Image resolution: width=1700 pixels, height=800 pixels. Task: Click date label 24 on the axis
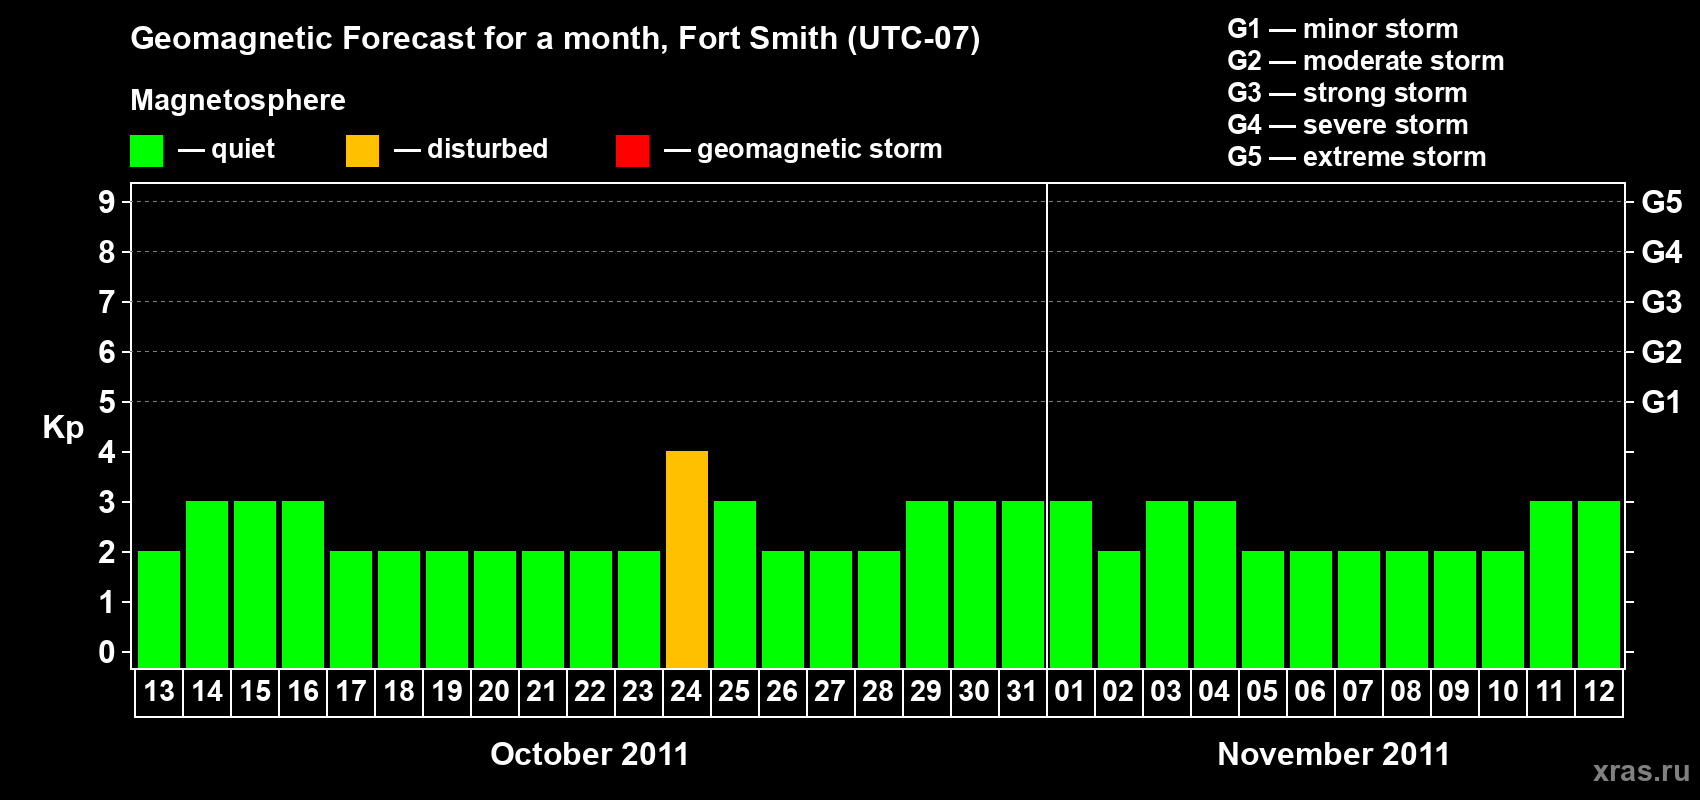coord(687,691)
